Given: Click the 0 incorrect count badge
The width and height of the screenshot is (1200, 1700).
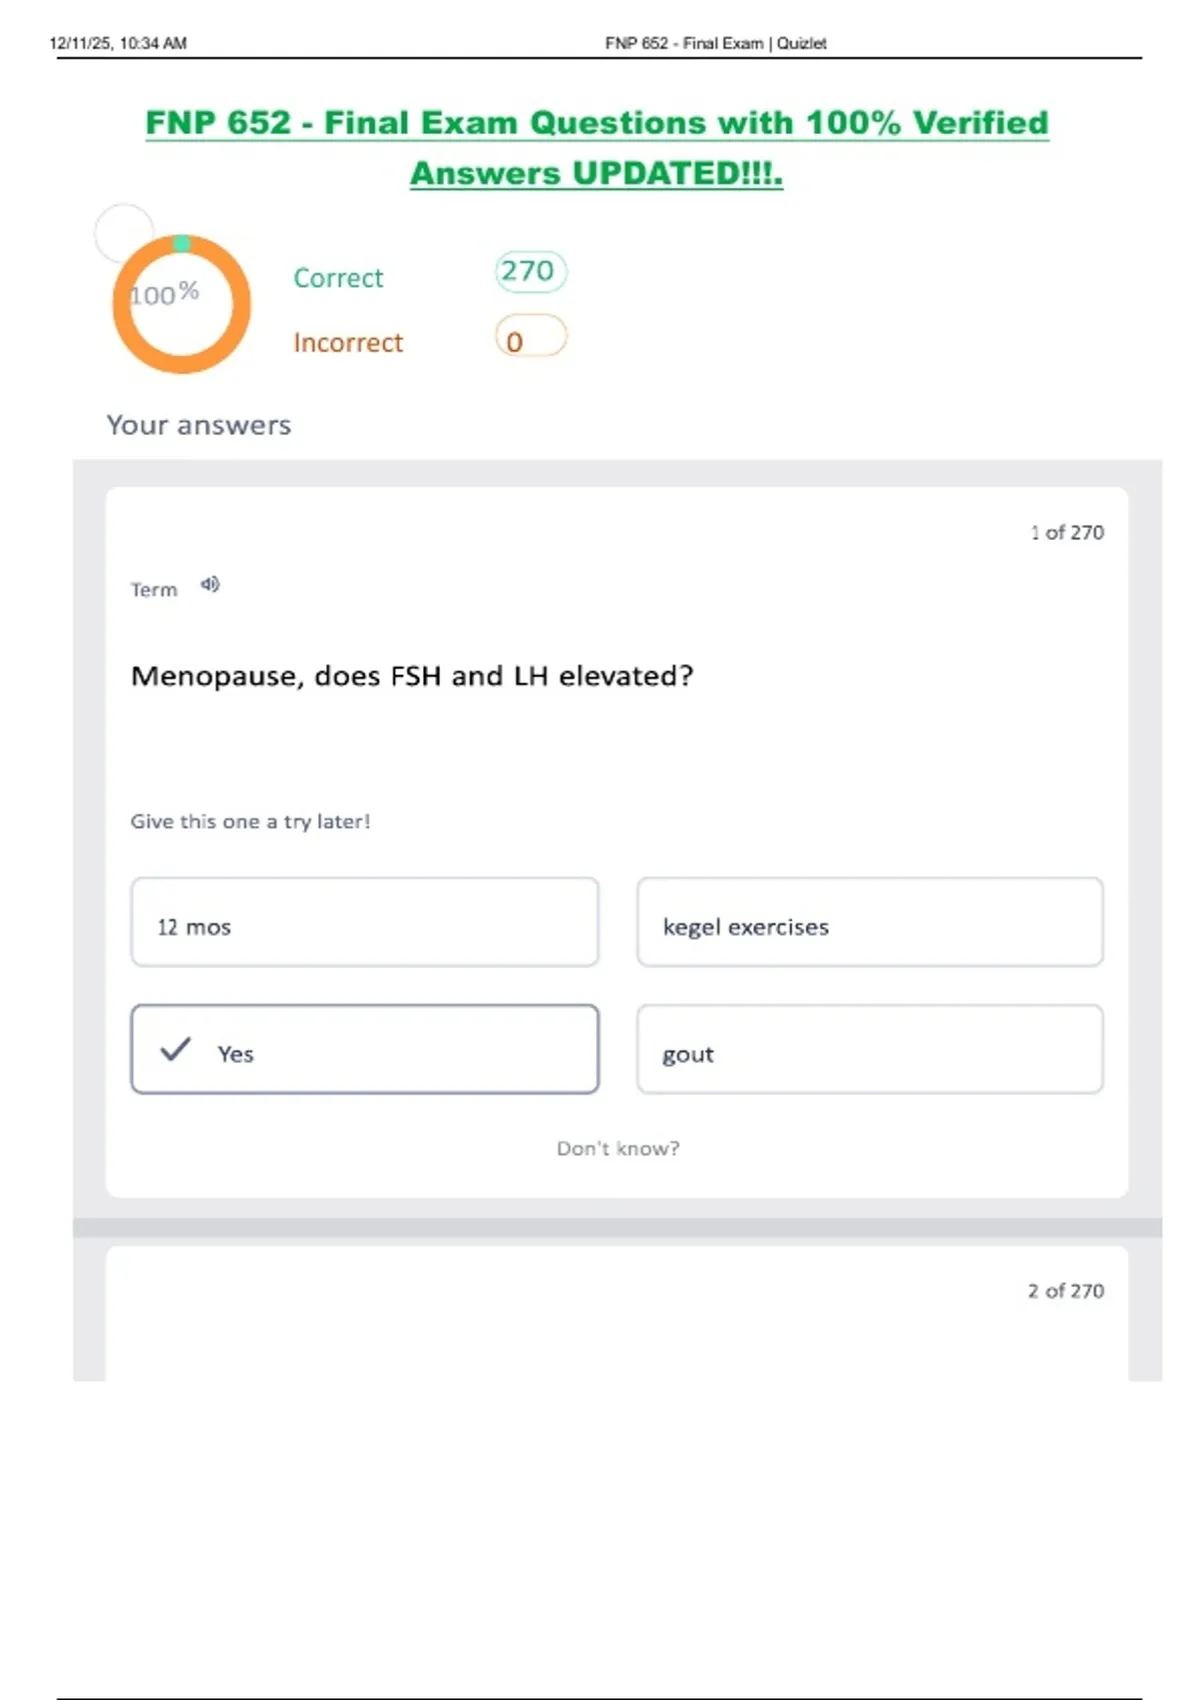Looking at the screenshot, I should [x=529, y=339].
